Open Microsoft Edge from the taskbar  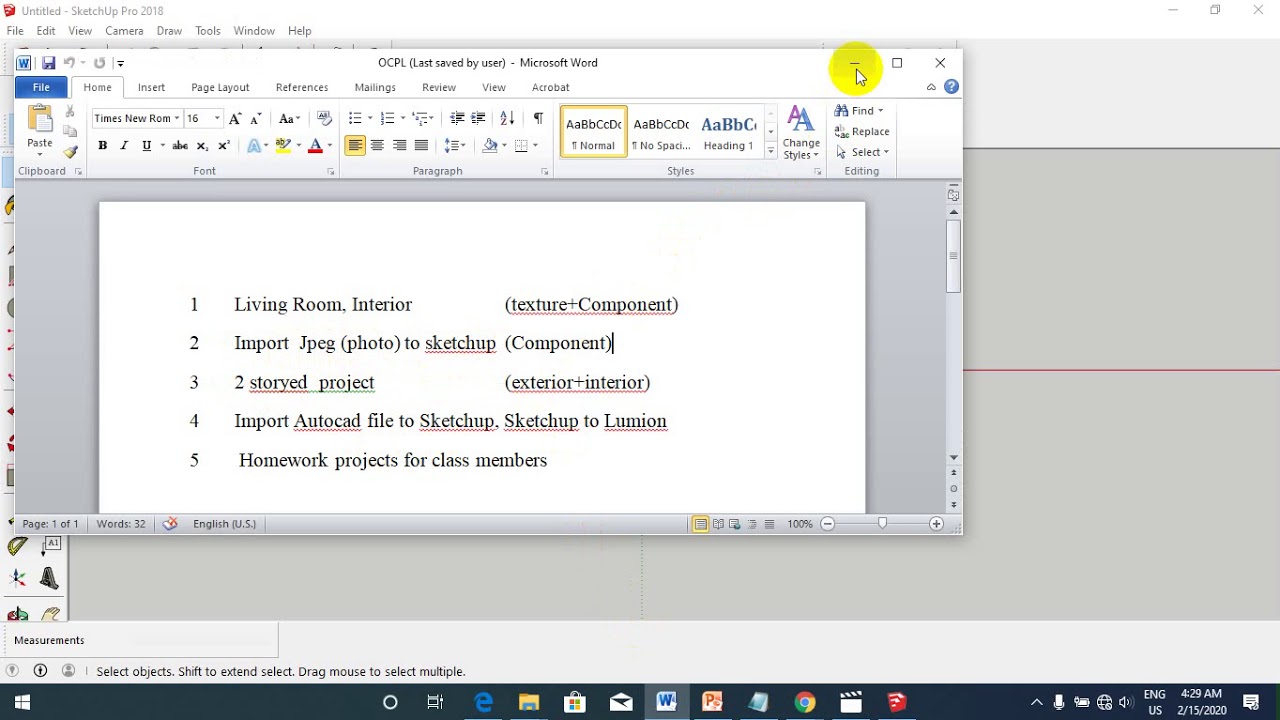[x=484, y=702]
